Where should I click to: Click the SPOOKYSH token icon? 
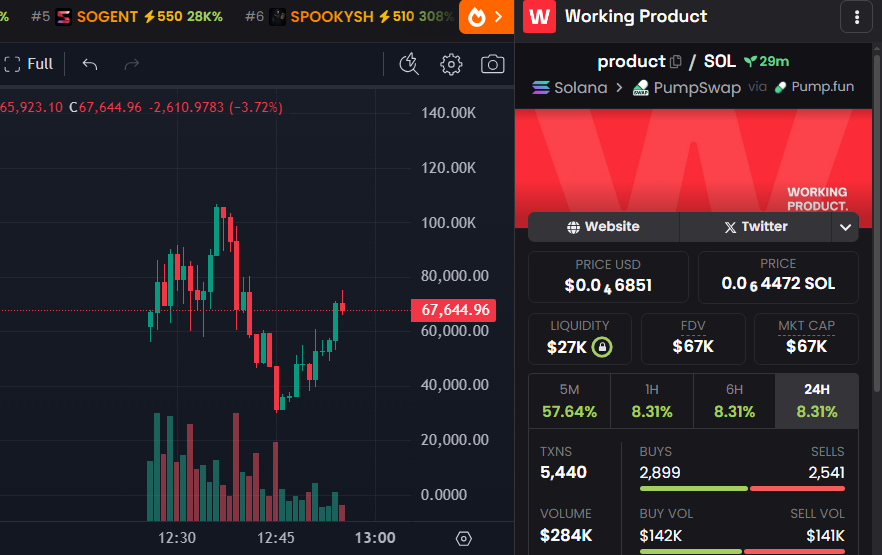click(x=277, y=17)
